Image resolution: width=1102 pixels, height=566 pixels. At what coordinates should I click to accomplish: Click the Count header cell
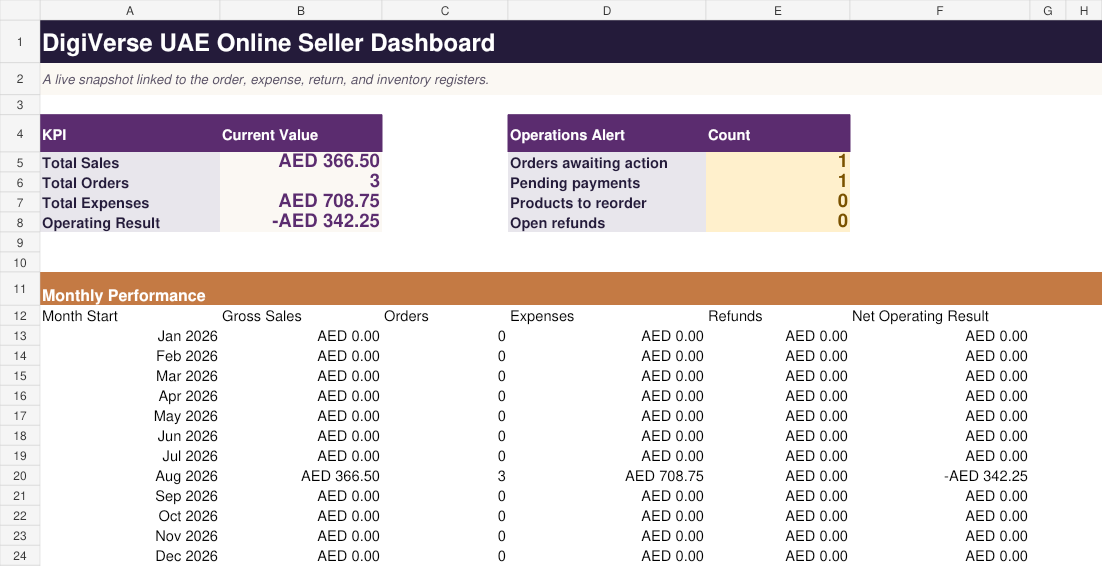click(778, 134)
